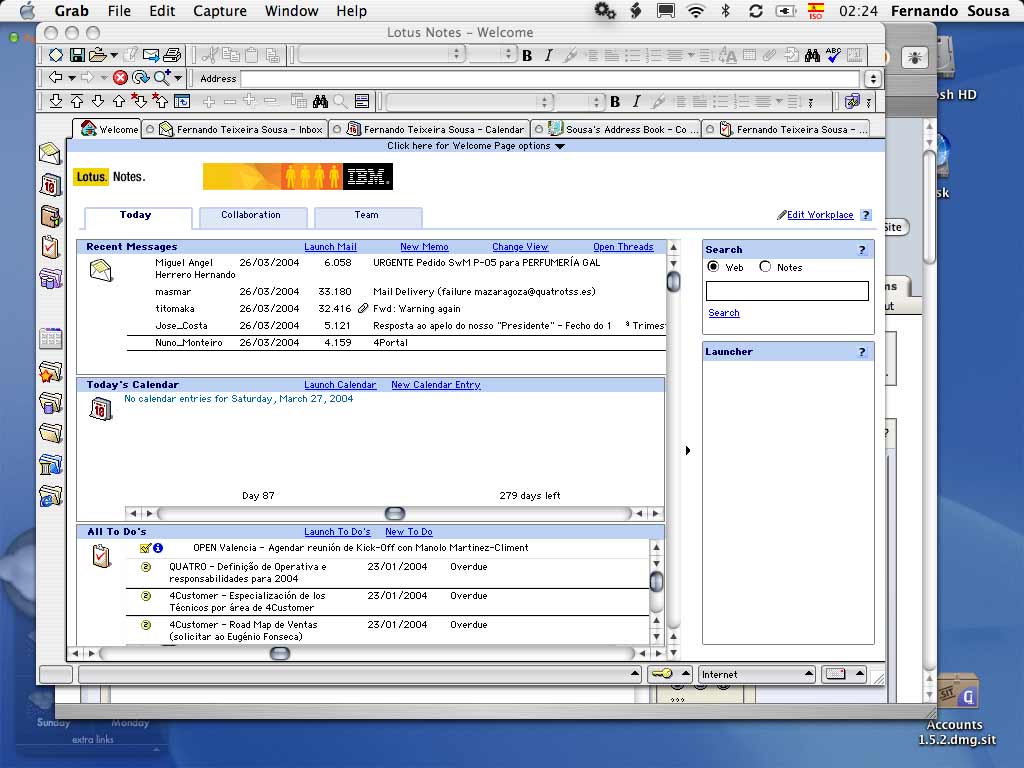
Task: Click in the Address input field
Action: pos(549,78)
